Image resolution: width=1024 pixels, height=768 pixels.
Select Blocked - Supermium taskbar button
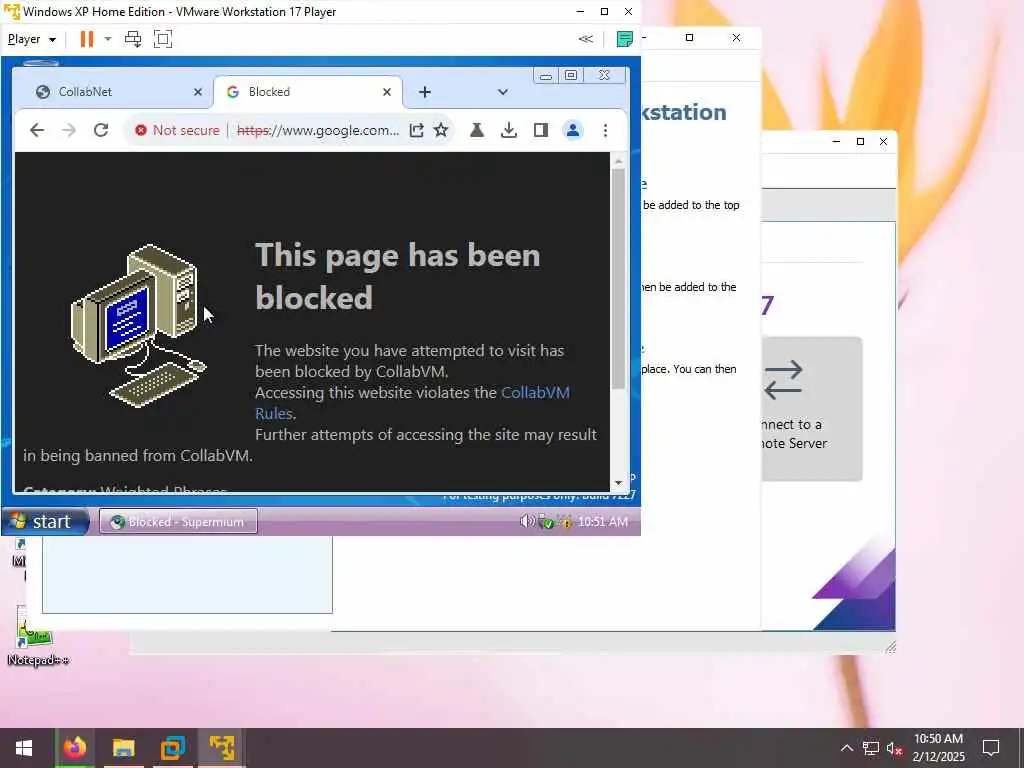pos(178,521)
